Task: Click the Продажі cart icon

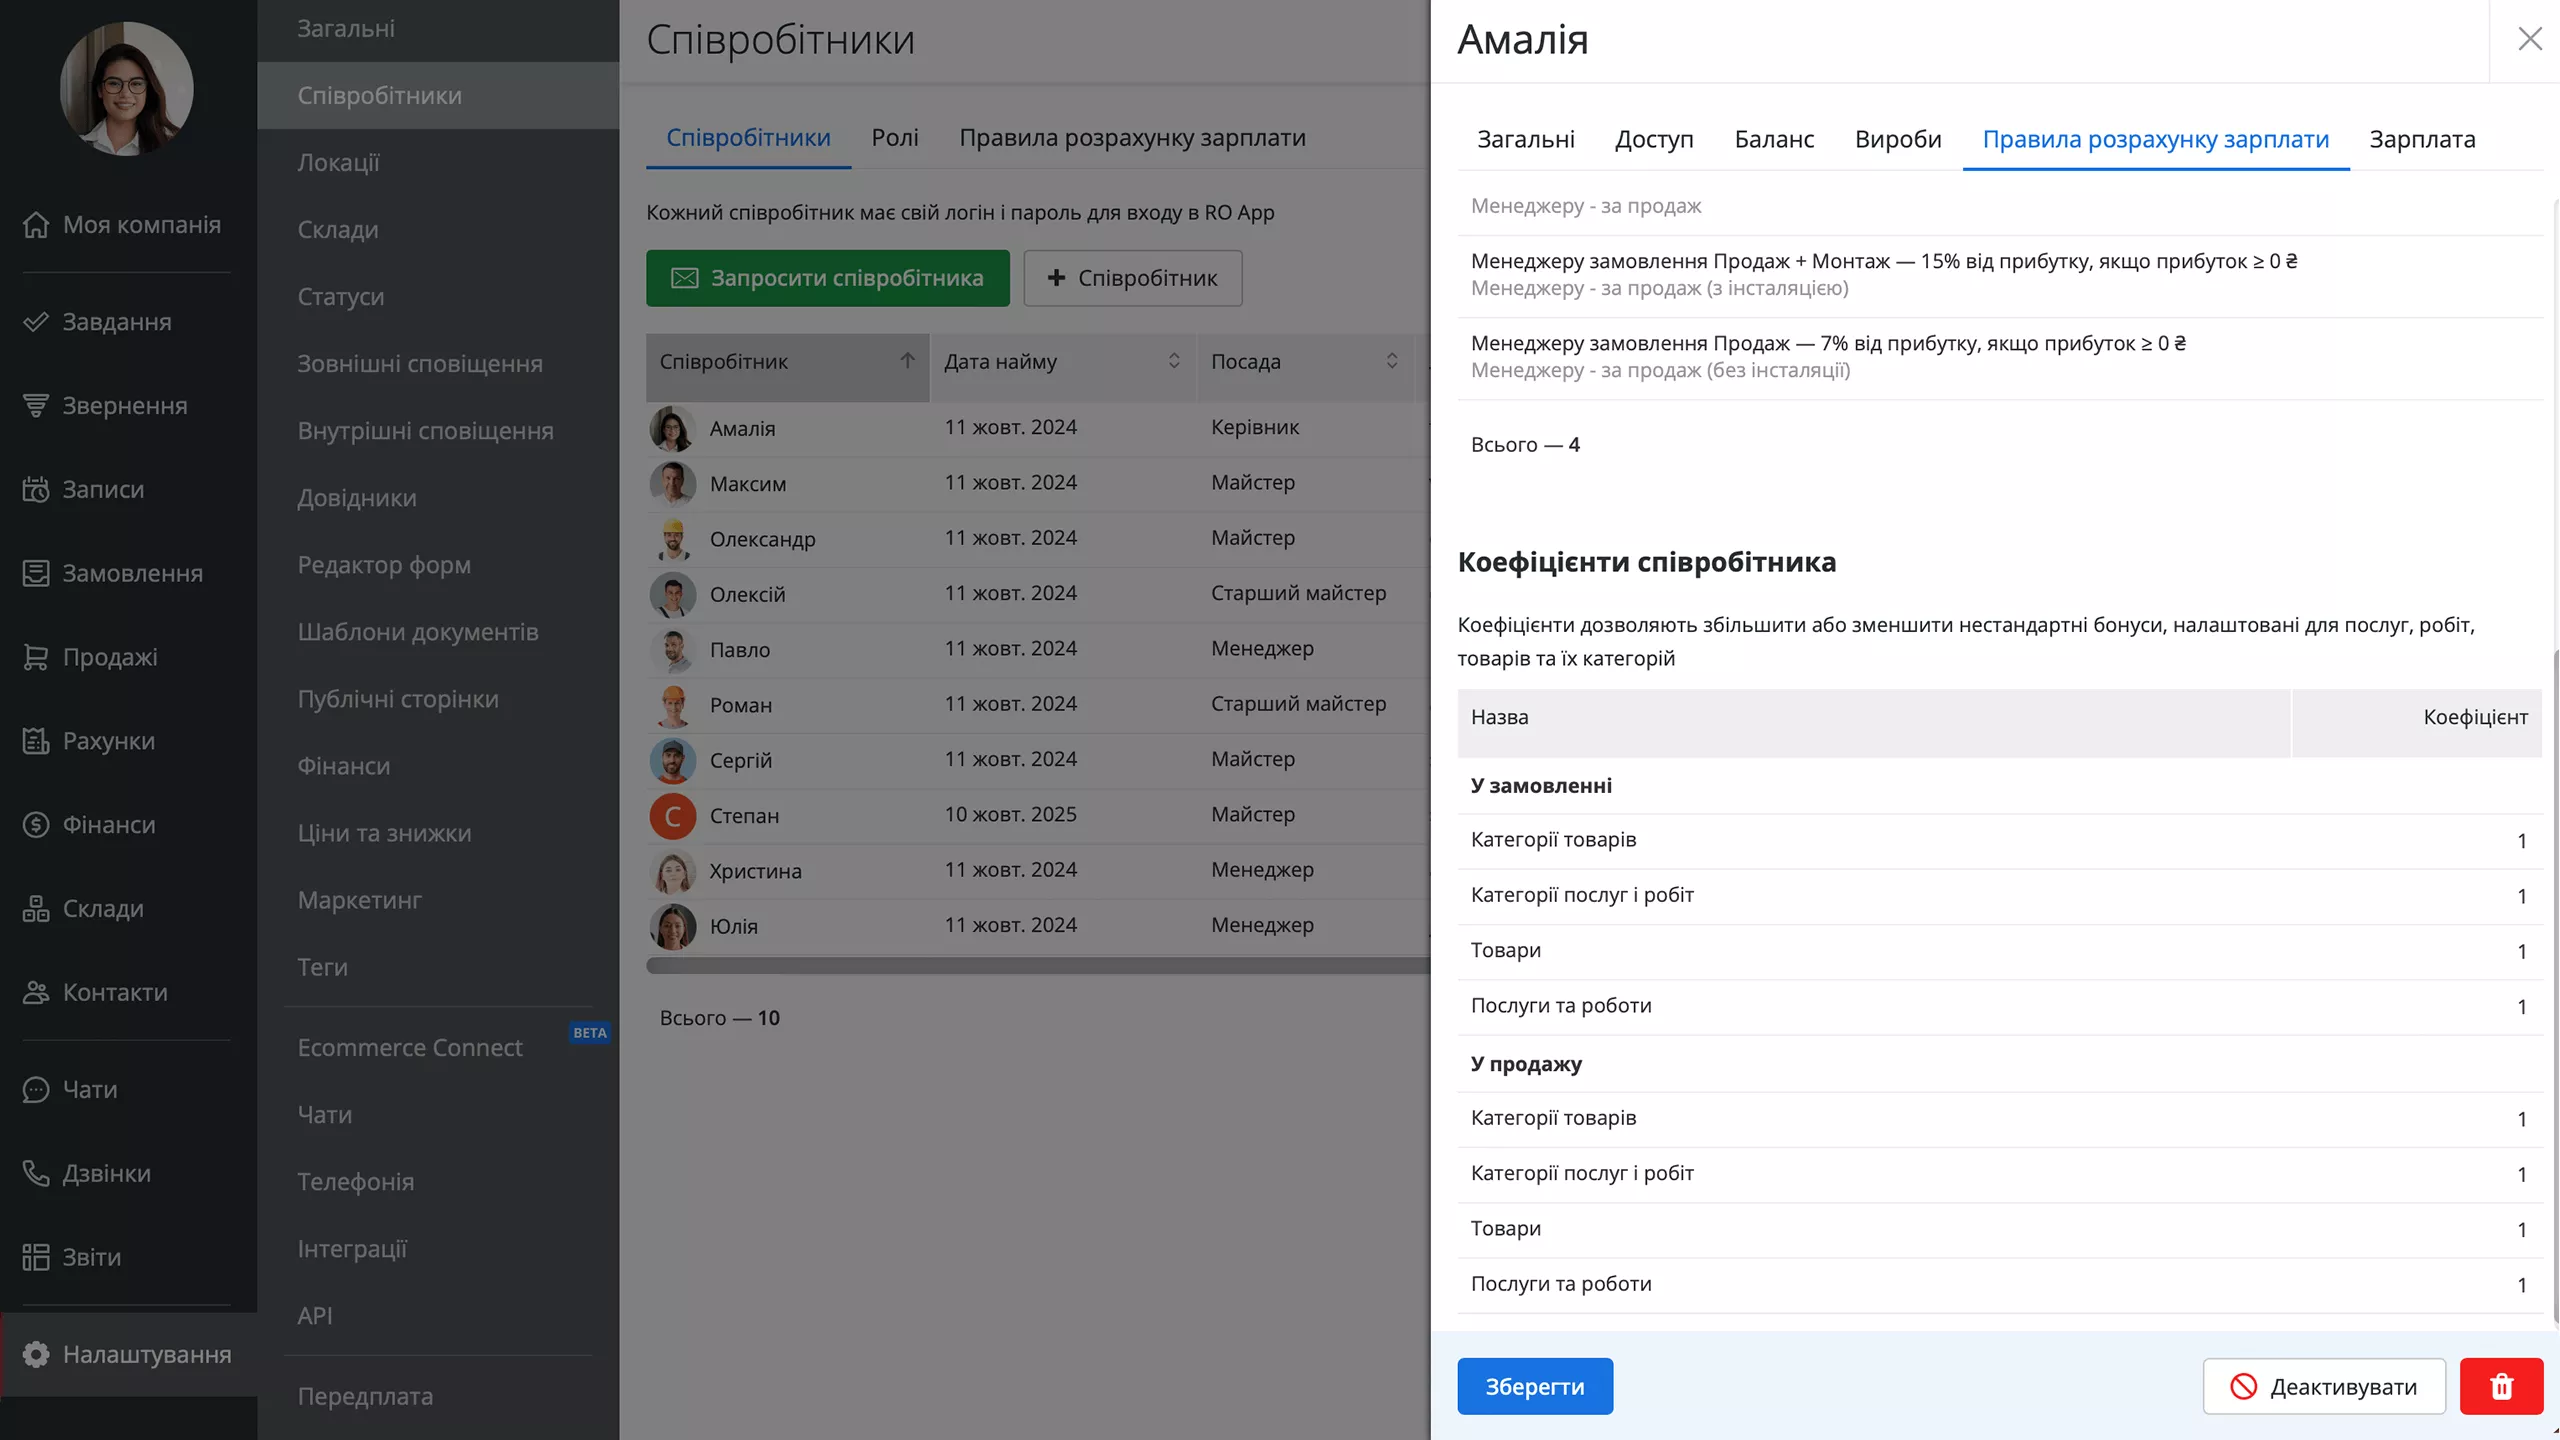Action: pos(36,657)
